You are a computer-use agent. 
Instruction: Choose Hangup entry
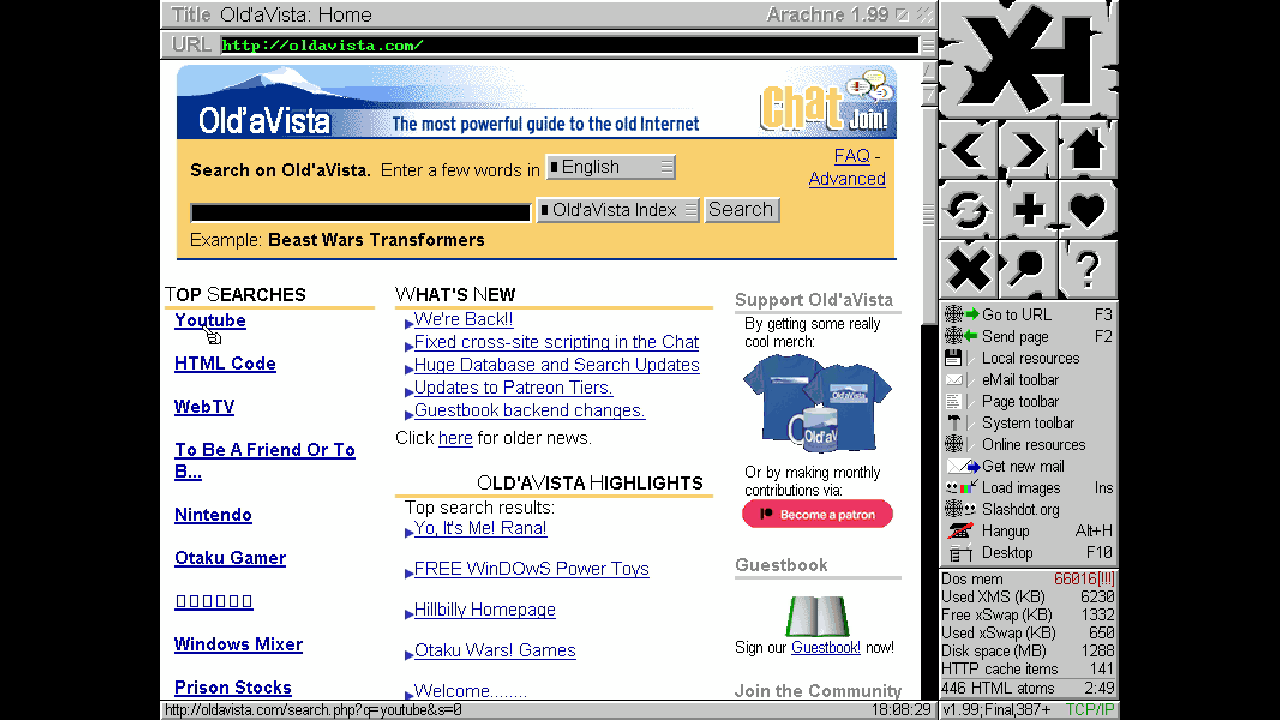click(1028, 531)
